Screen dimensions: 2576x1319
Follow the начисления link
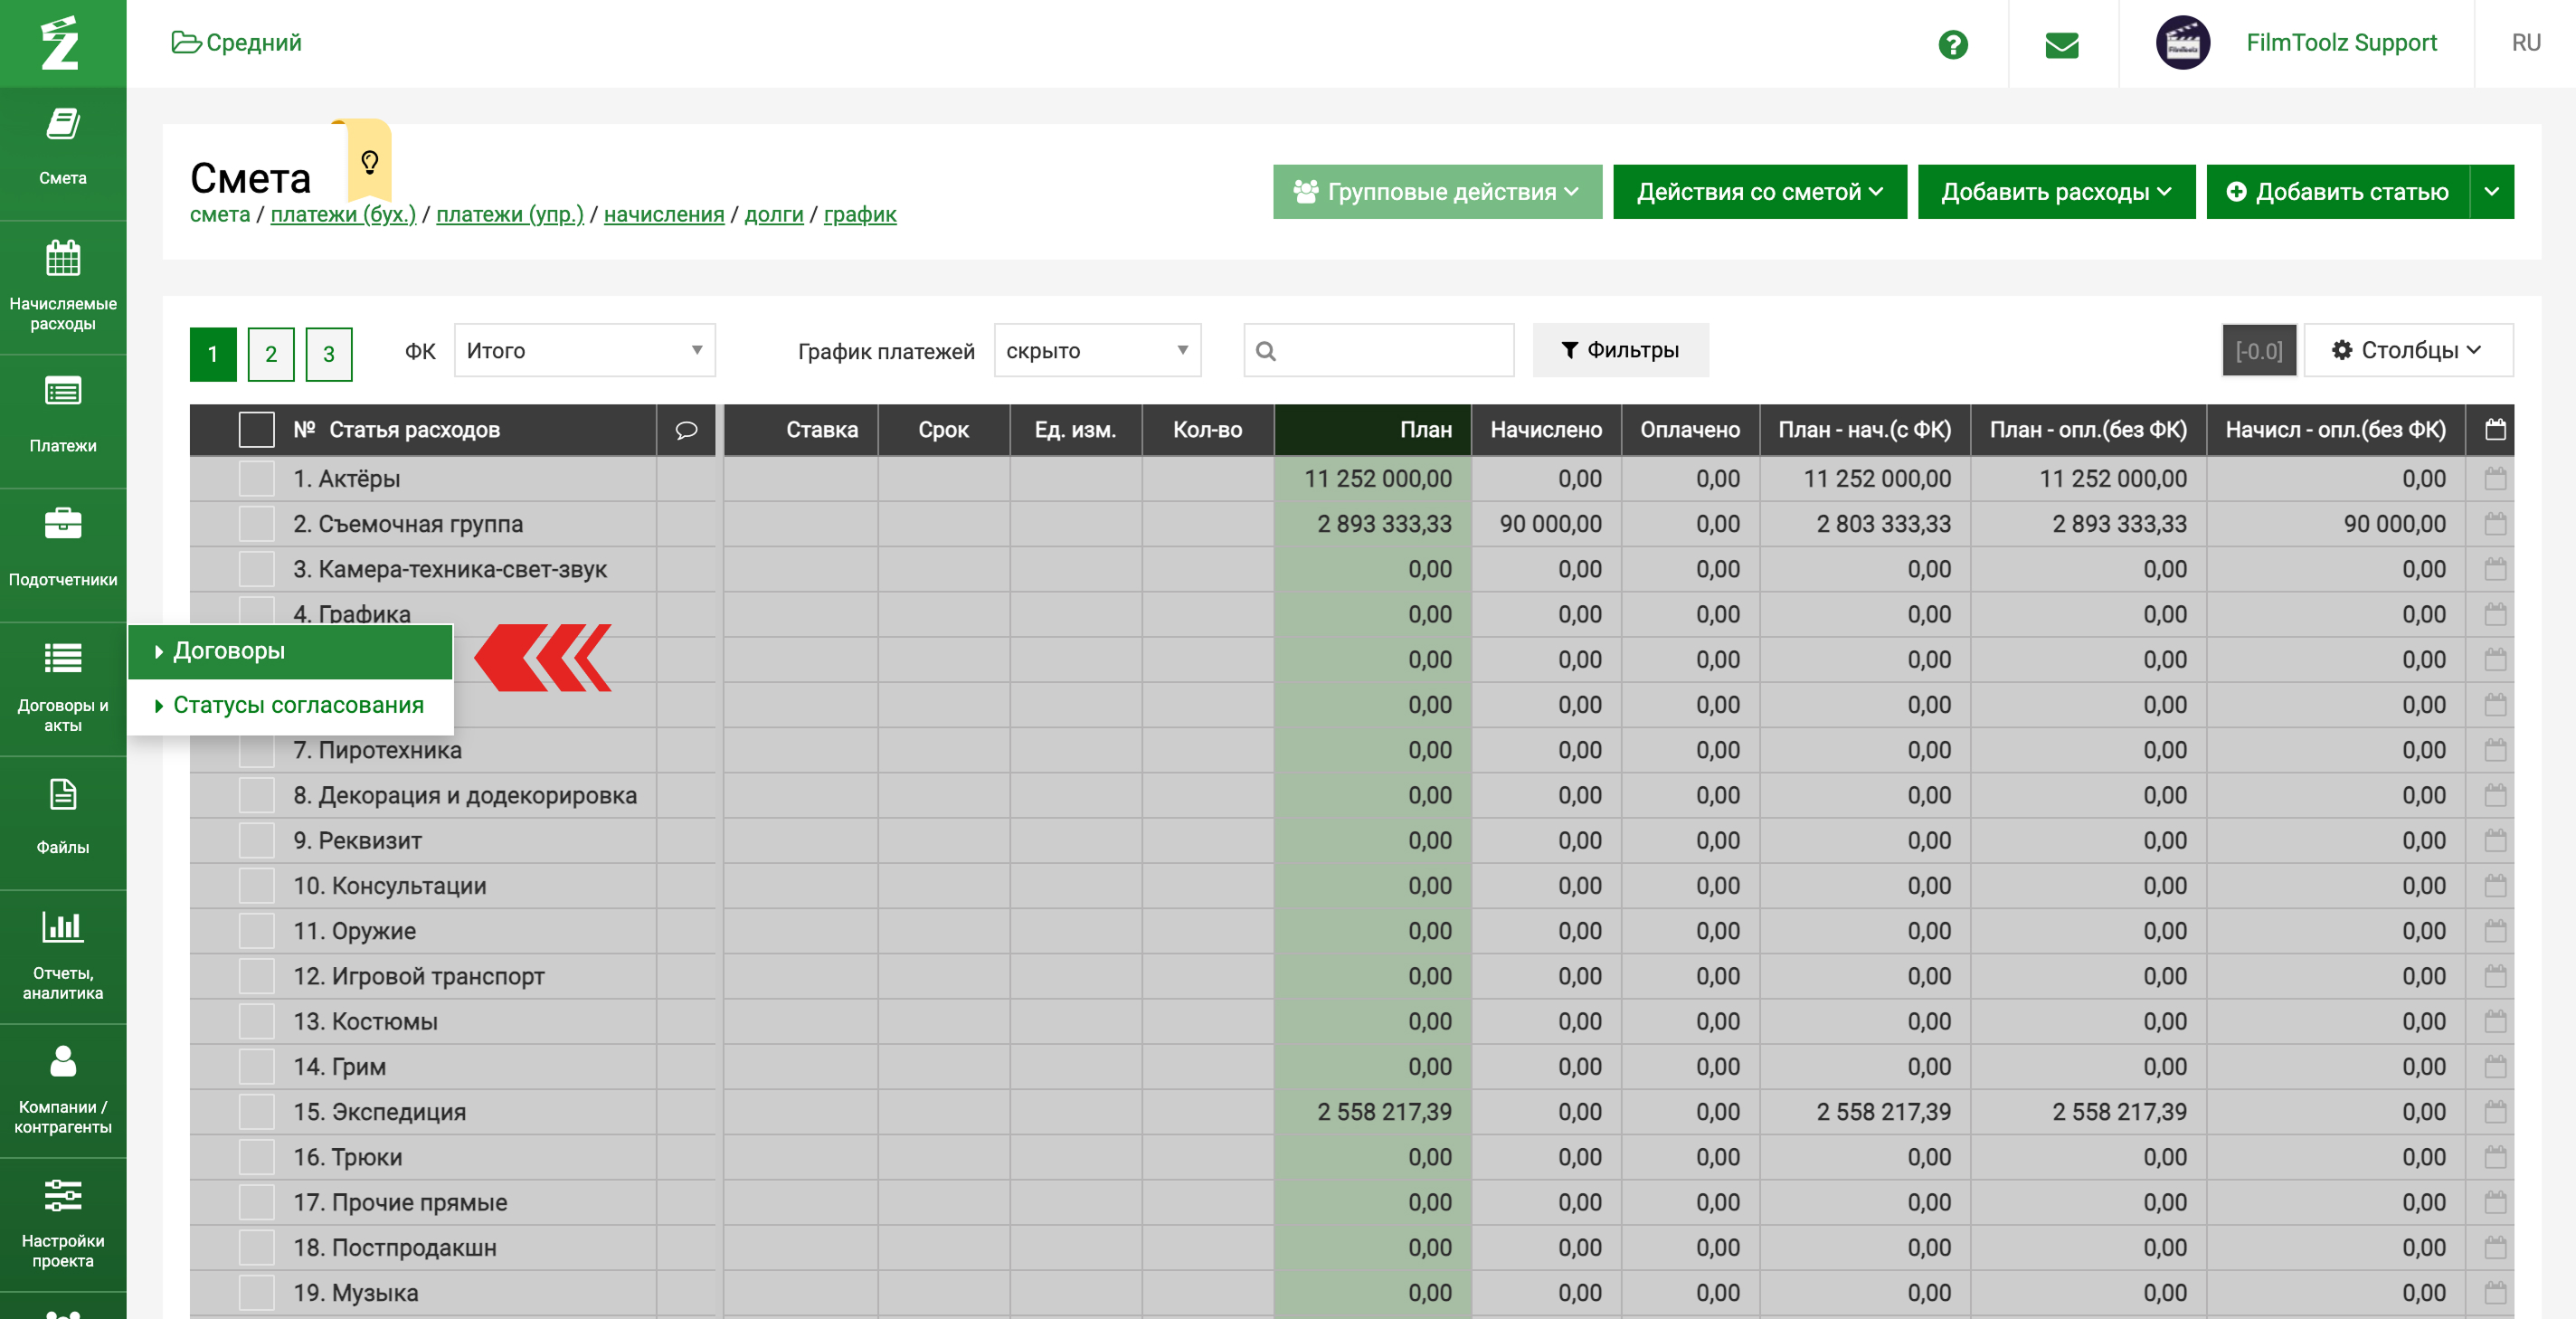[x=663, y=214]
